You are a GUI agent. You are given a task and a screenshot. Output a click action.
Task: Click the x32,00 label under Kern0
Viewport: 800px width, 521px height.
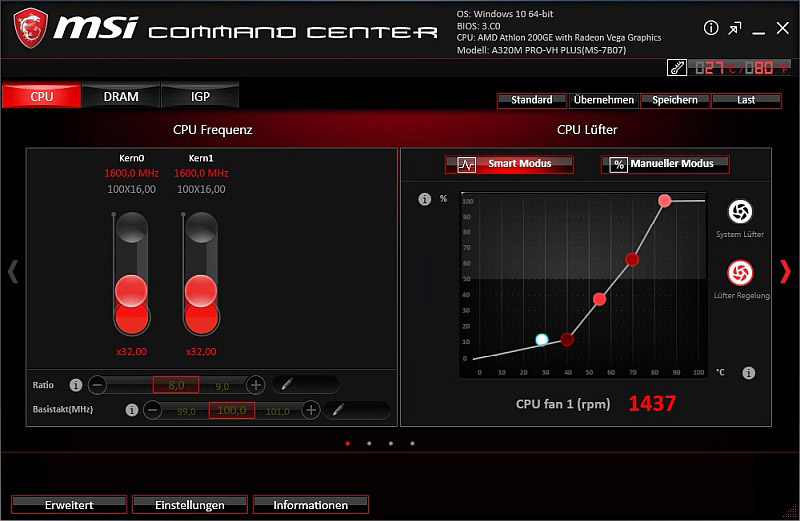click(x=131, y=352)
